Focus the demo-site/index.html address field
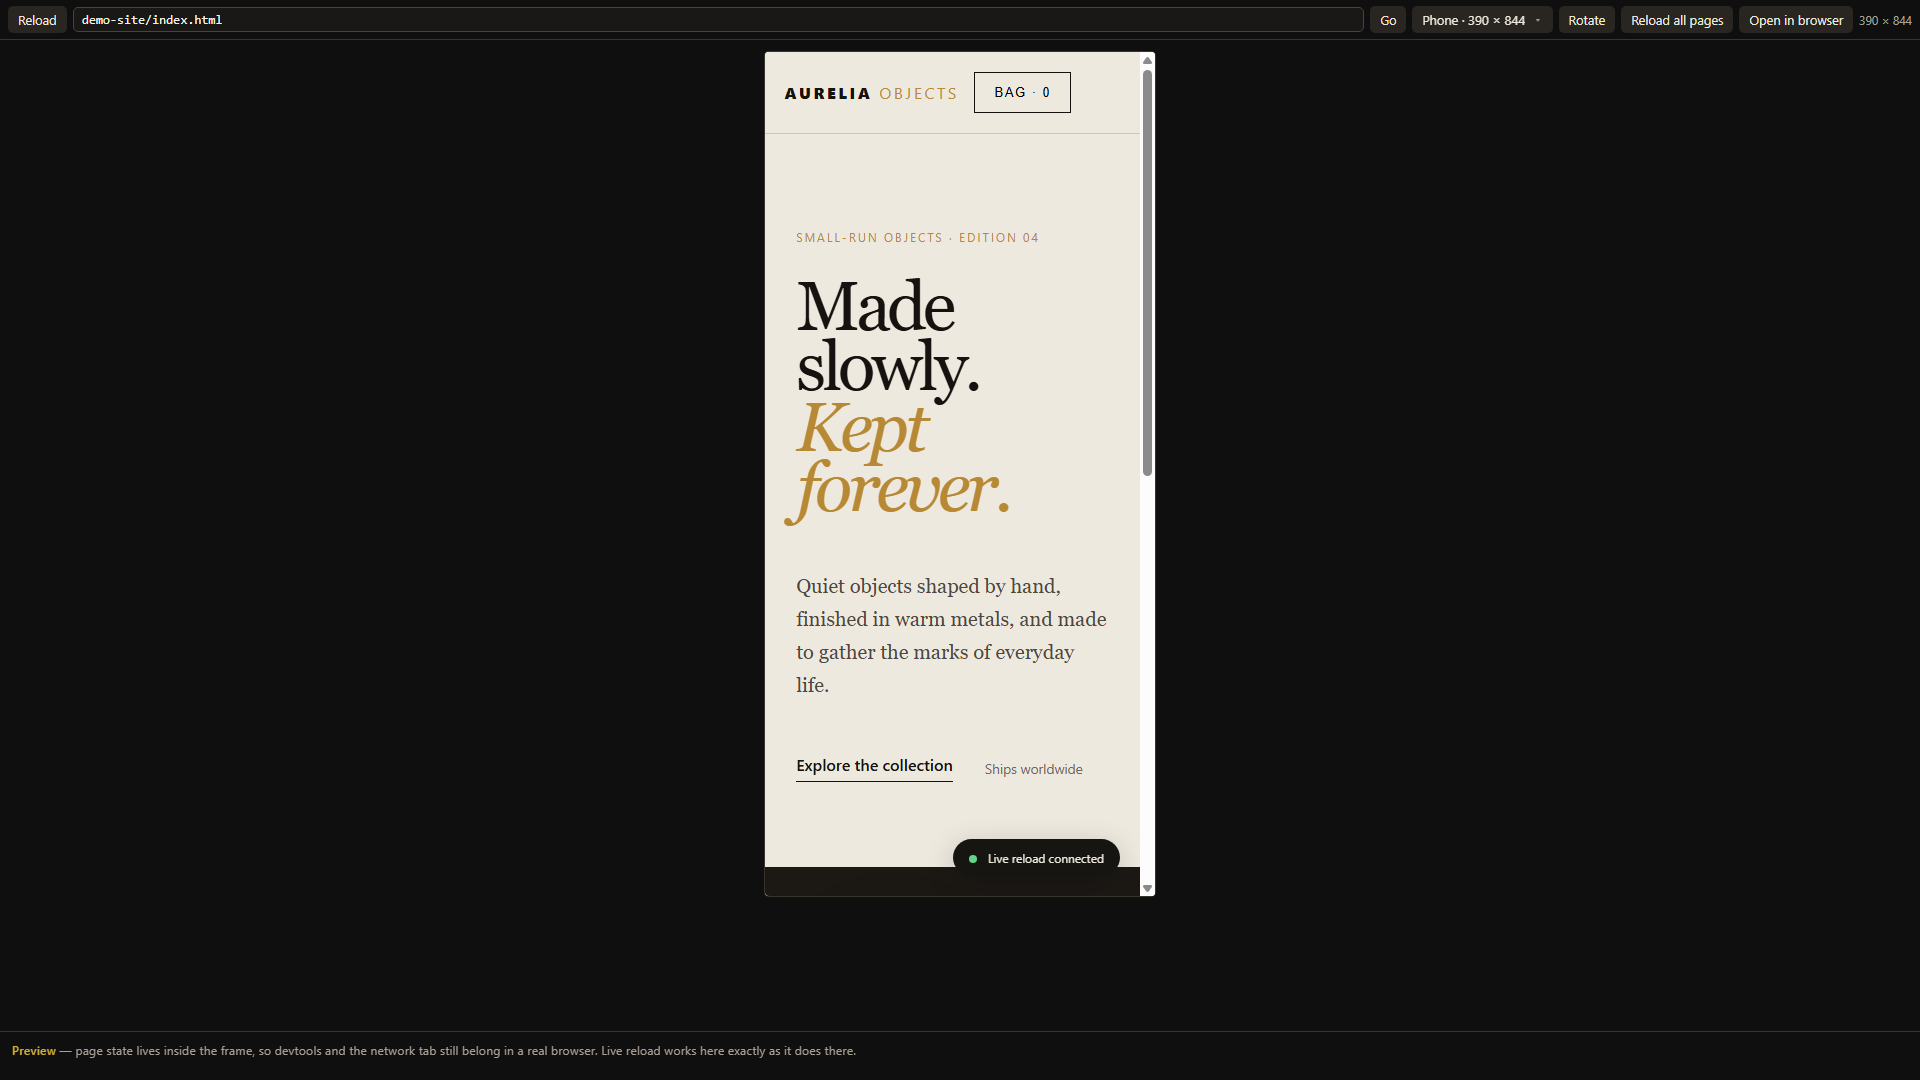The width and height of the screenshot is (1920, 1080). (718, 20)
